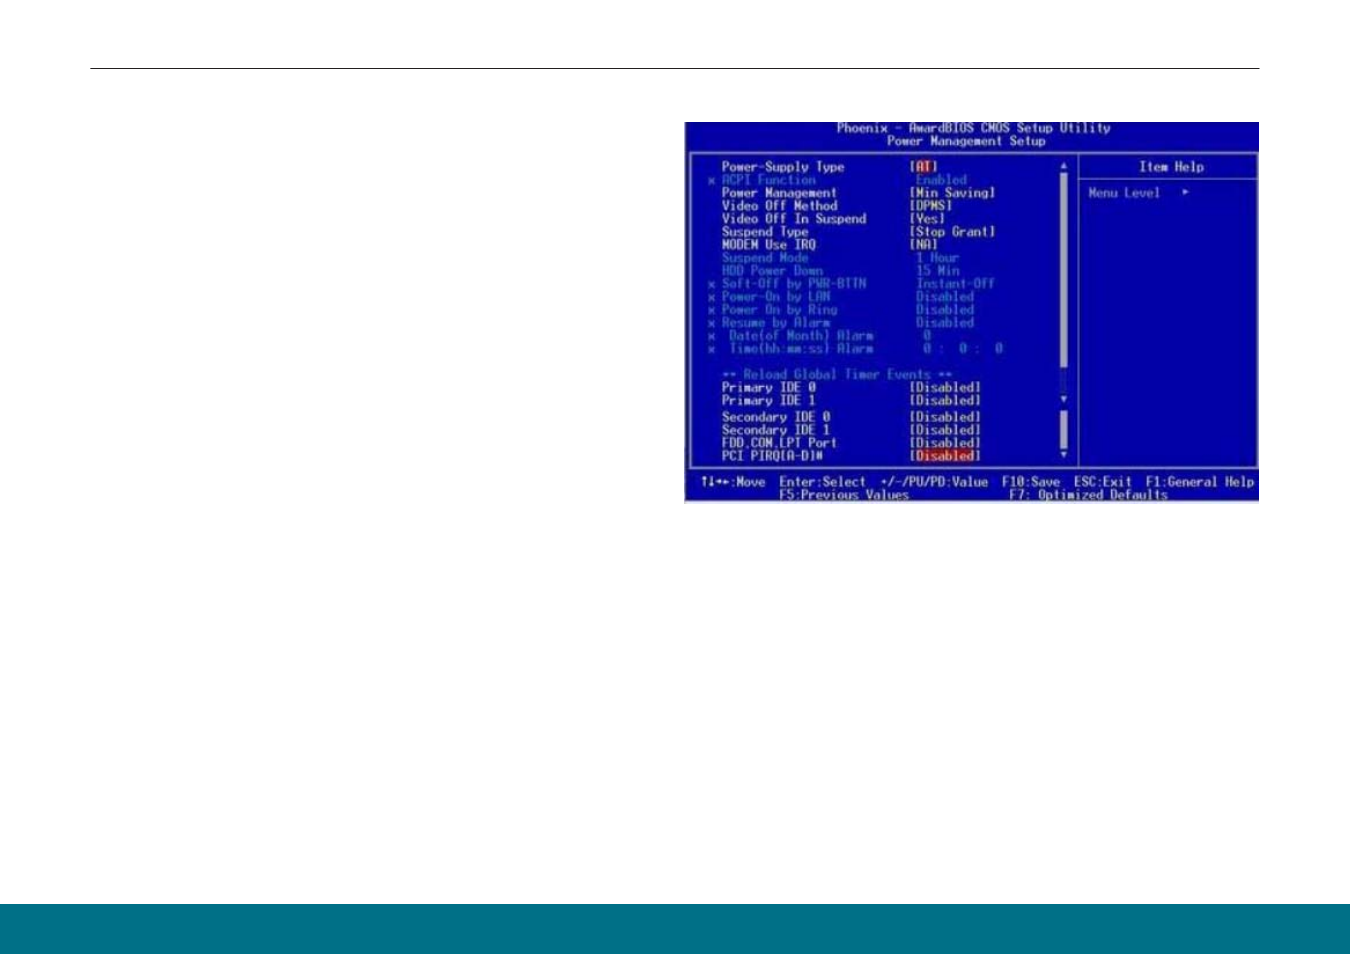Click the Soft-Off by PWR-BTTN label
Viewport: 1351px width, 954px height.
(x=794, y=284)
